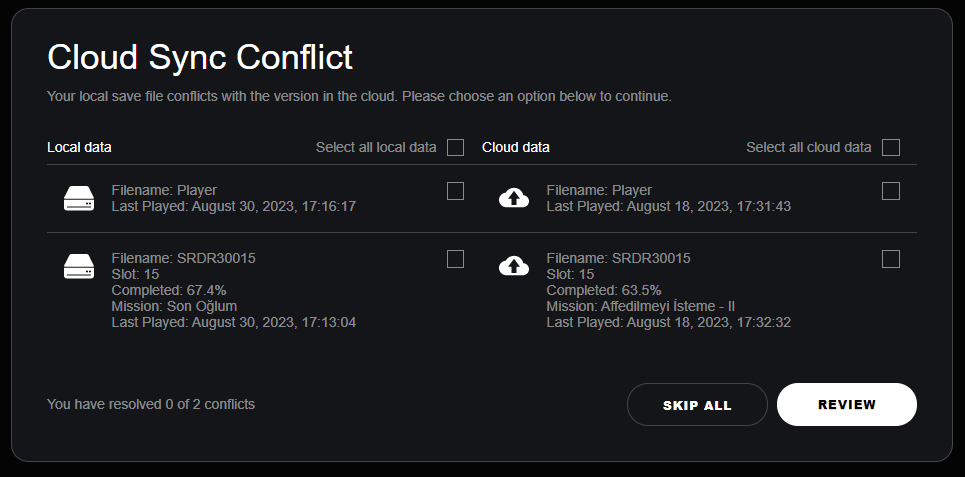Viewport: 965px width, 477px height.
Task: Click the cloud icon beside cloud SRDR30015
Action: [x=514, y=266]
